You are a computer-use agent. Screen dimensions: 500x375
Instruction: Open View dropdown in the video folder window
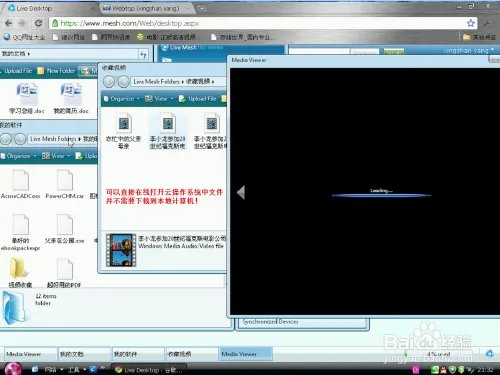tap(159, 99)
